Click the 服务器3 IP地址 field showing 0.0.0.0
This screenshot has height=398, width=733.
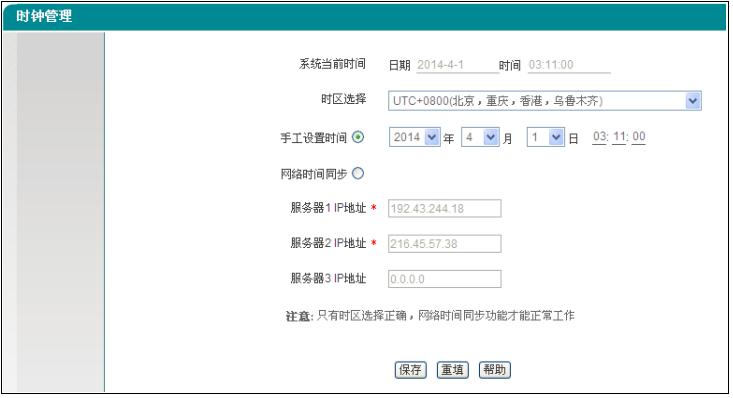[x=445, y=279]
